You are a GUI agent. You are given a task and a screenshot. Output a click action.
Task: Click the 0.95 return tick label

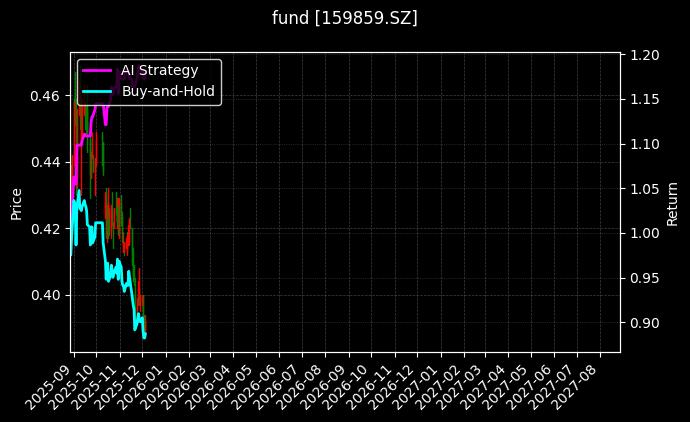(645, 278)
